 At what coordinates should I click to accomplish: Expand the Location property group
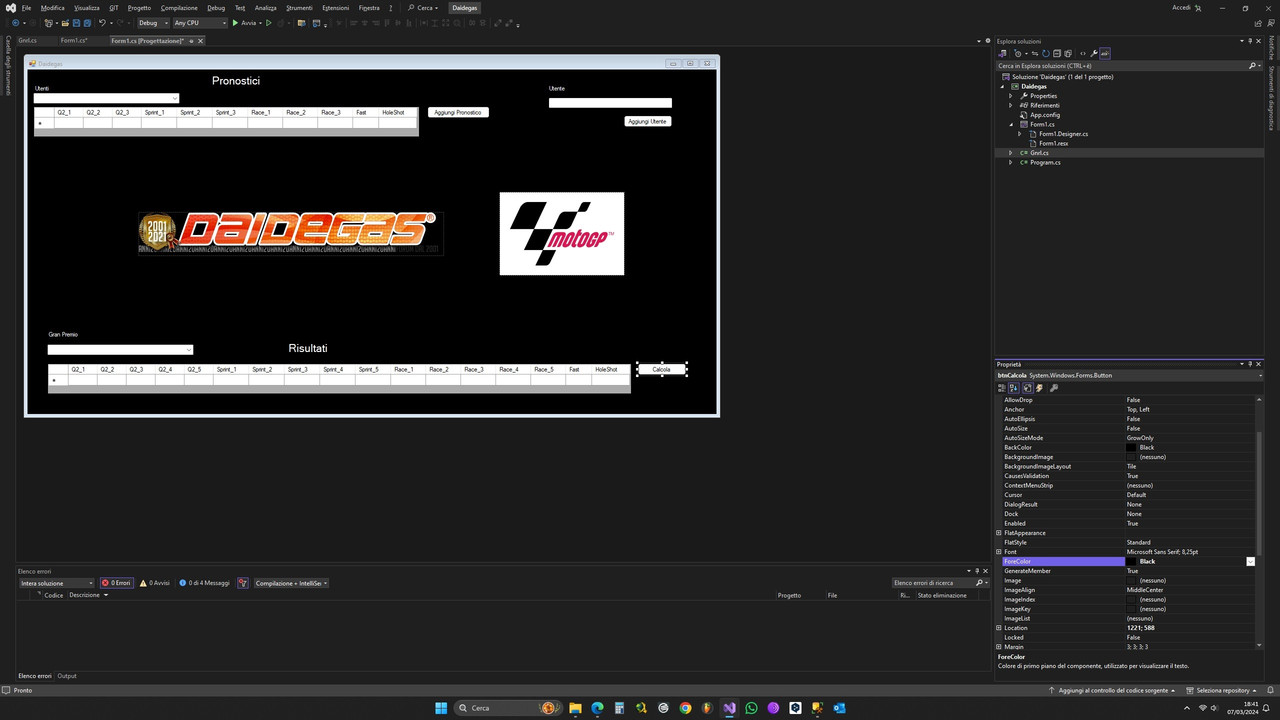(x=999, y=628)
